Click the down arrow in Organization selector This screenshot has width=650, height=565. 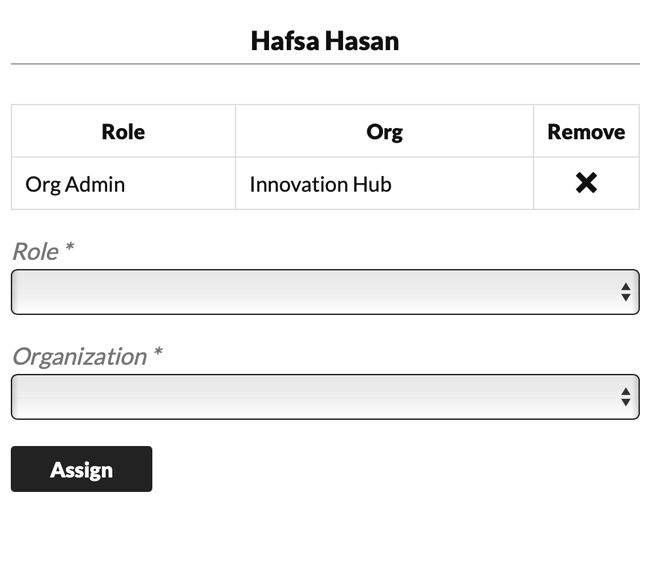[625, 403]
